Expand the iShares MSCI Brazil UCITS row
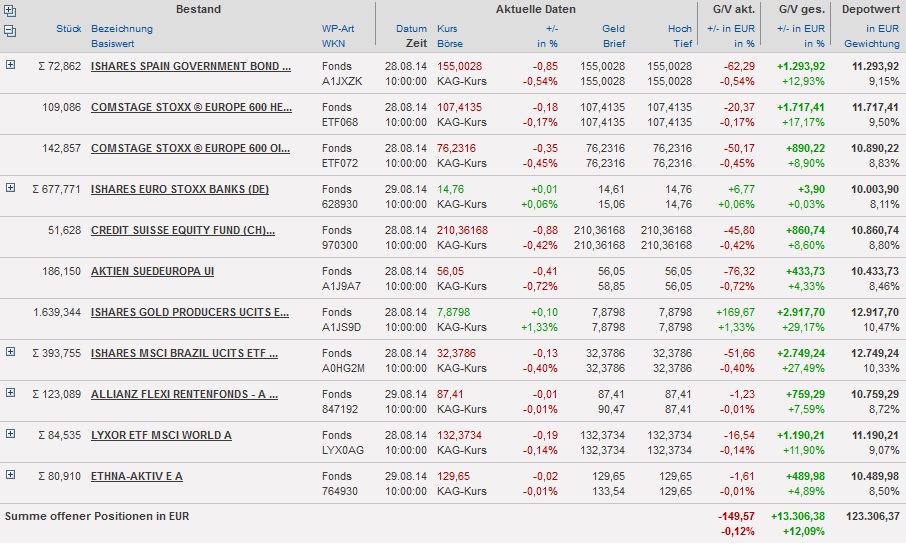This screenshot has width=906, height=547. [11, 352]
